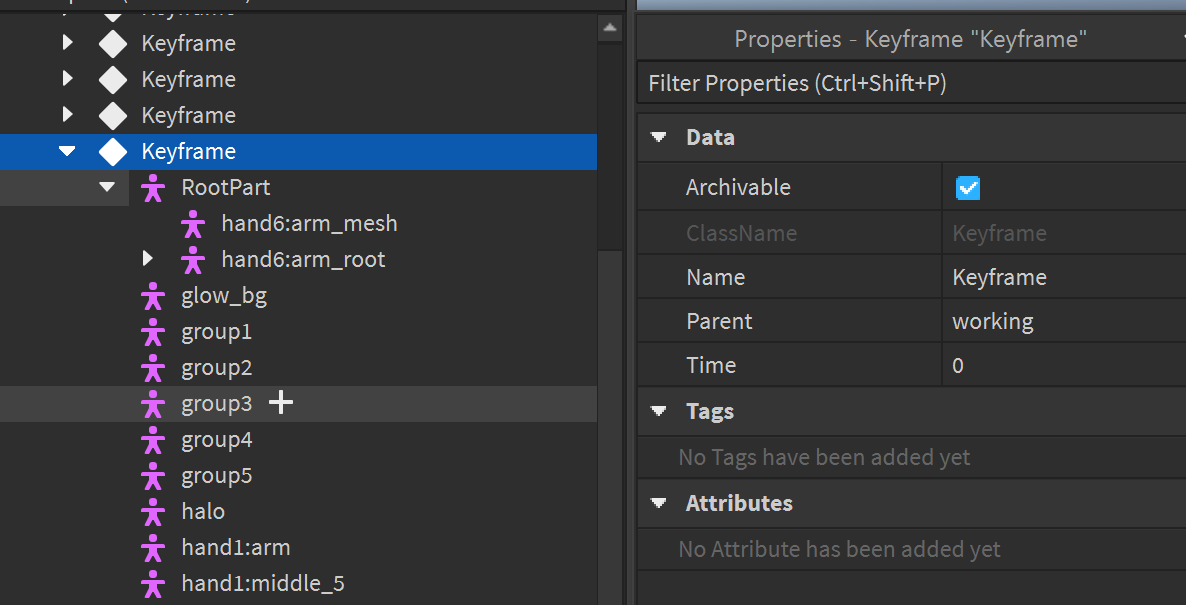Click the Properties panel title bar
1186x605 pixels.
tap(911, 39)
